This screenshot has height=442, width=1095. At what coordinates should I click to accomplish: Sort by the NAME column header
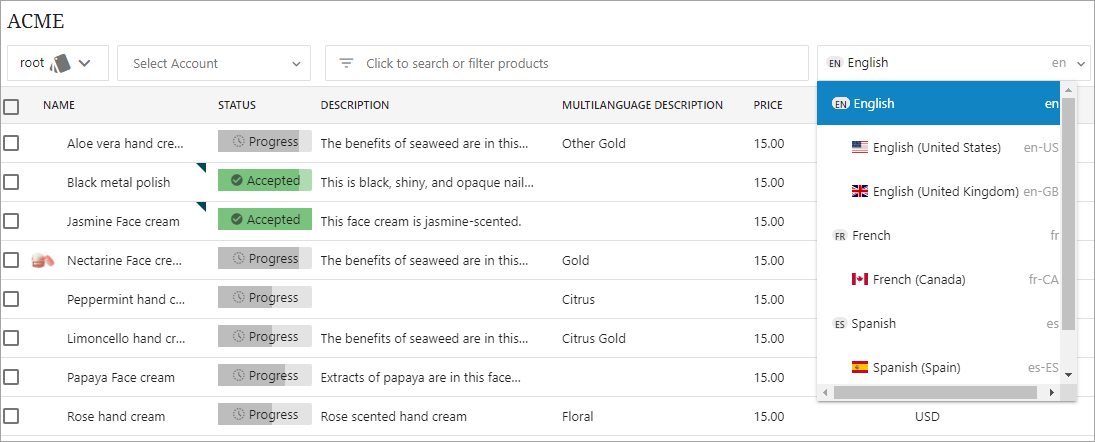coord(59,105)
